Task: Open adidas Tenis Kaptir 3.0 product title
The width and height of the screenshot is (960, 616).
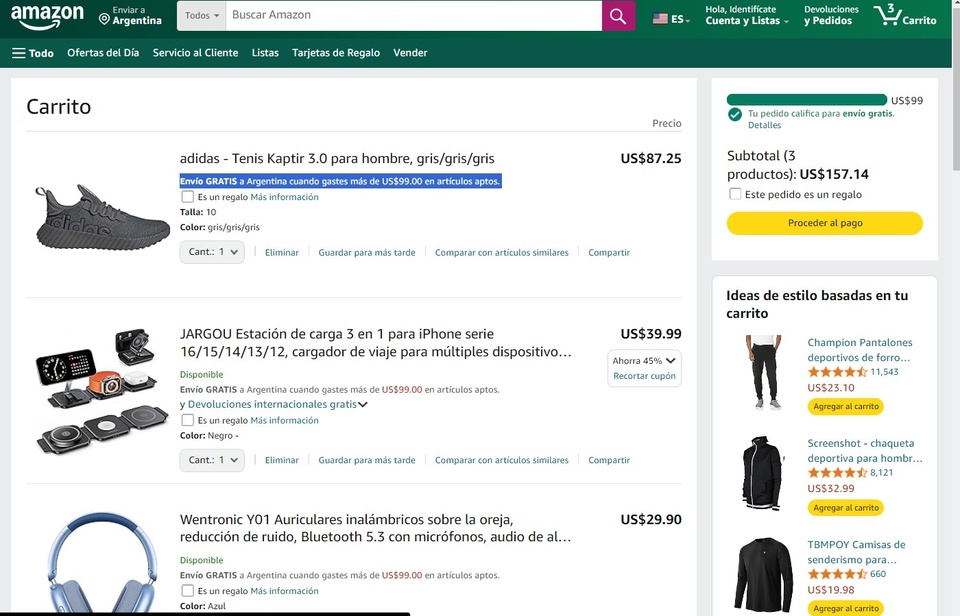Action: pos(337,159)
